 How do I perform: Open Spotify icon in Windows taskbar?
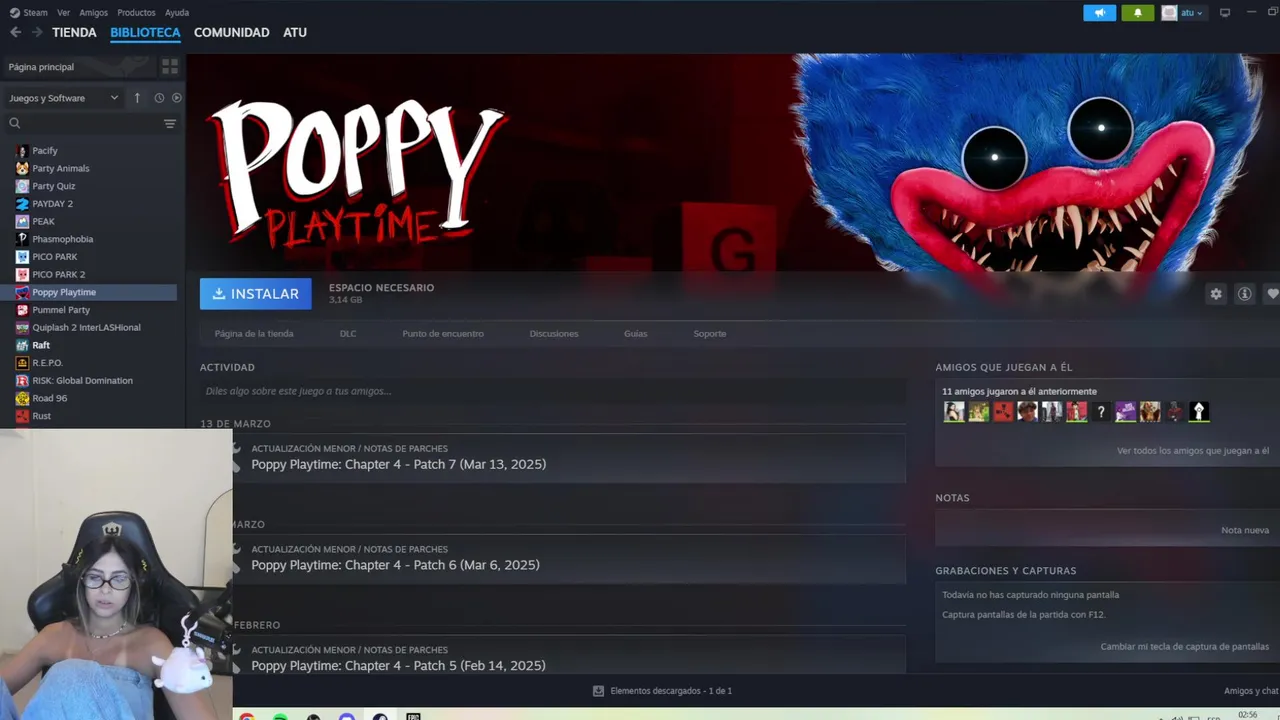click(x=280, y=716)
